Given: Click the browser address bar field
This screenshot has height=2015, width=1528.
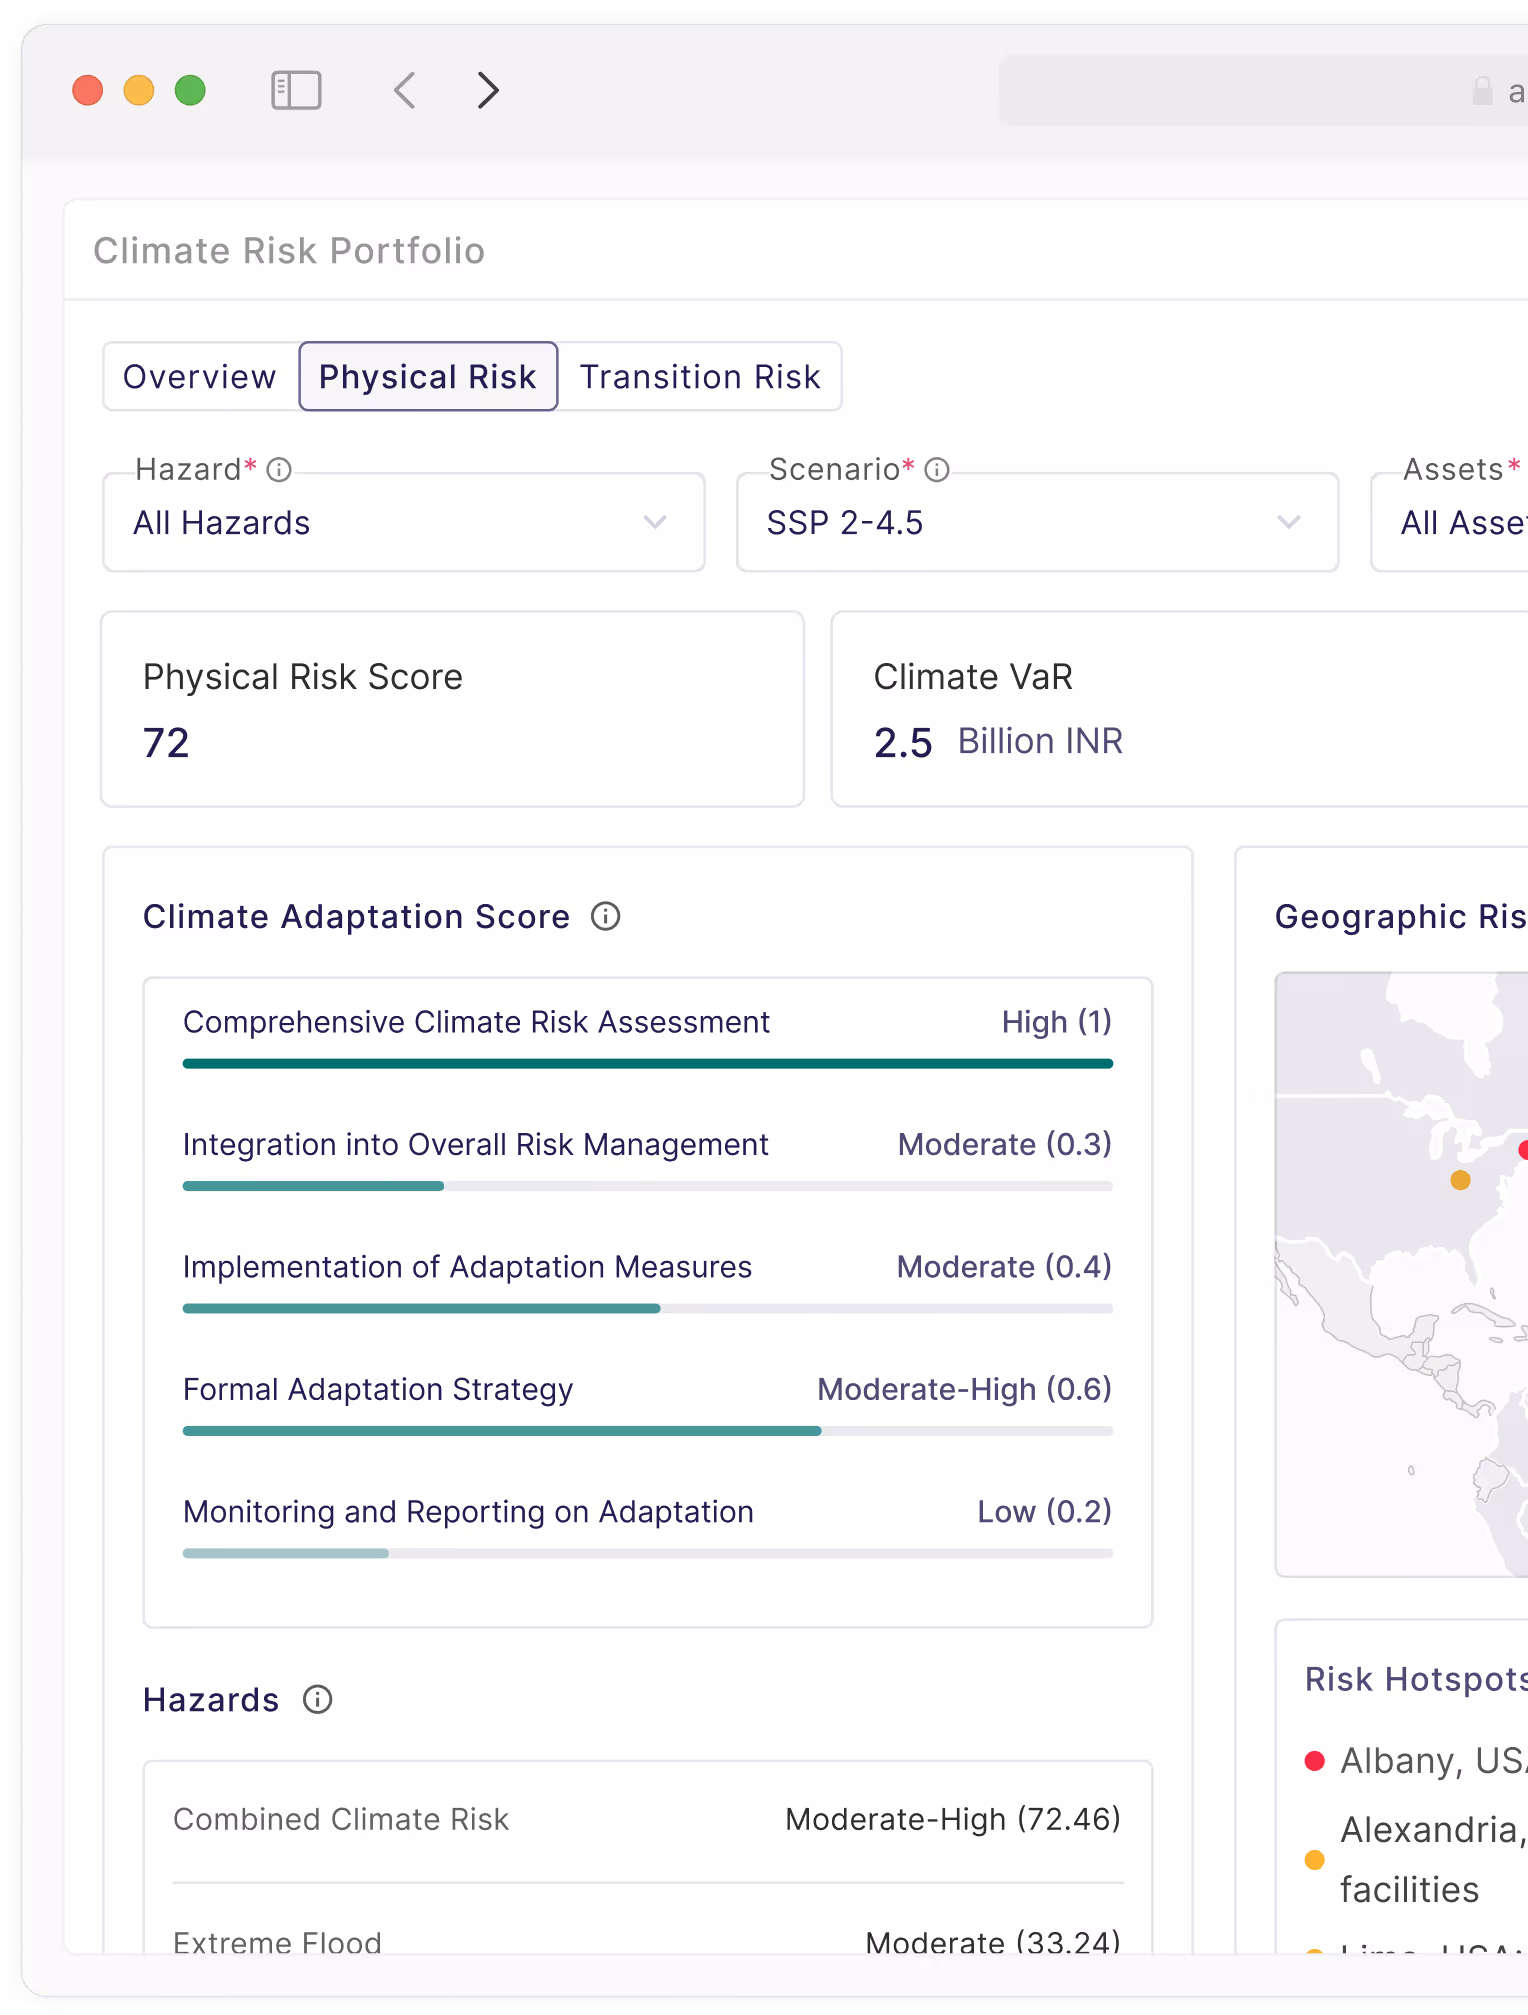Looking at the screenshot, I should click(x=1264, y=91).
